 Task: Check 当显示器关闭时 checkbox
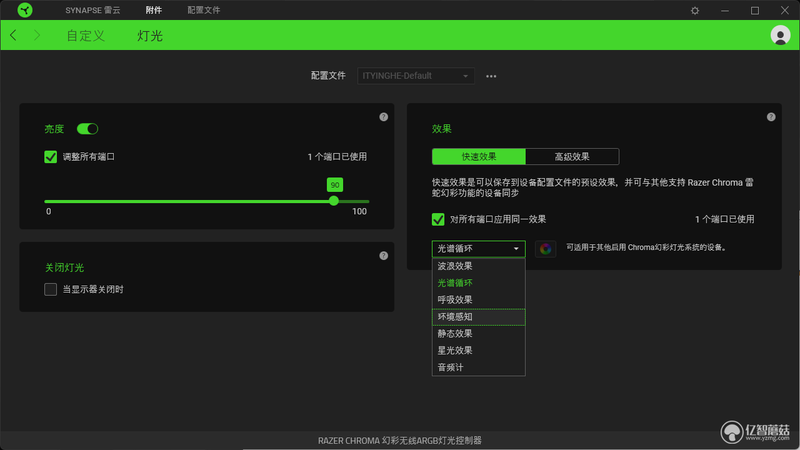(x=51, y=289)
